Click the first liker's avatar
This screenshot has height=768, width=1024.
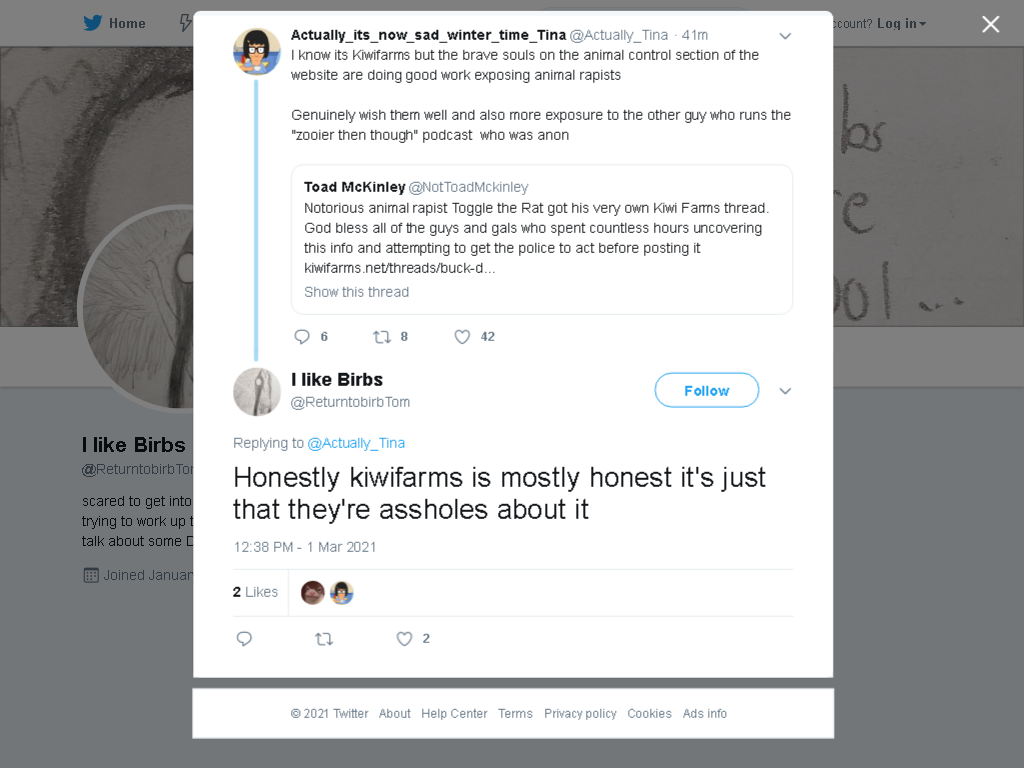[313, 592]
